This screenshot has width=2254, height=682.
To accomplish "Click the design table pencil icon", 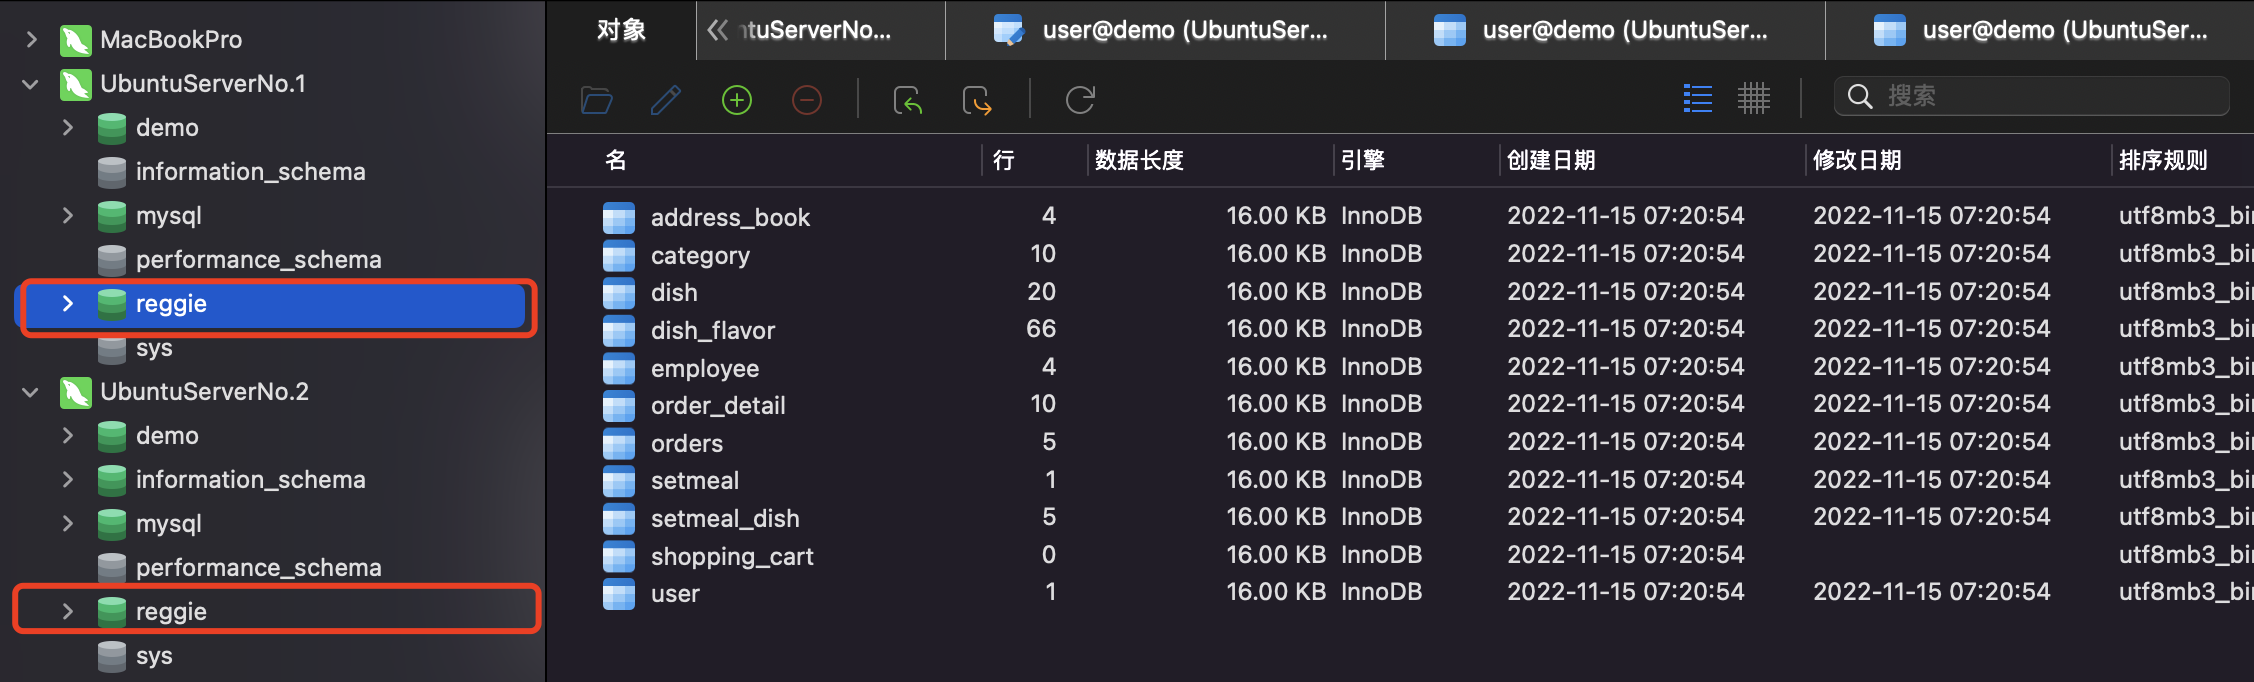I will 666,100.
